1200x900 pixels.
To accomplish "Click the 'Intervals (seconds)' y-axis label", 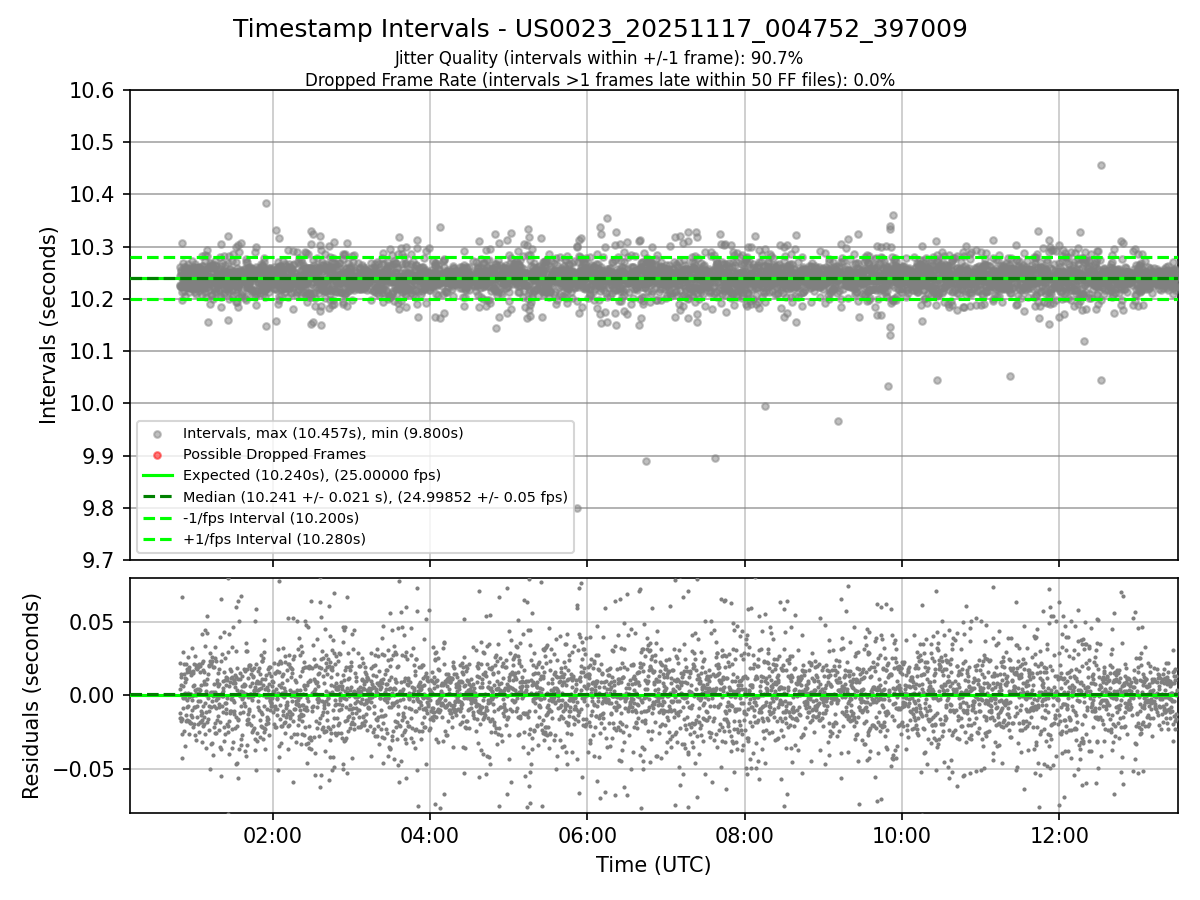I will (x=49, y=325).
